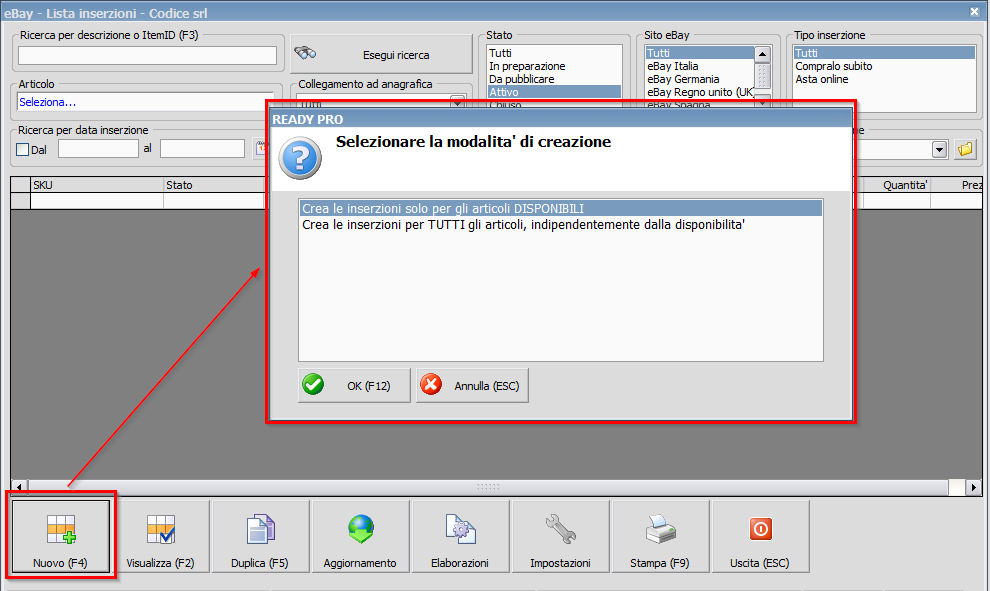Click the 'al' end date field
Viewport: 990px width, 591px height.
click(202, 149)
